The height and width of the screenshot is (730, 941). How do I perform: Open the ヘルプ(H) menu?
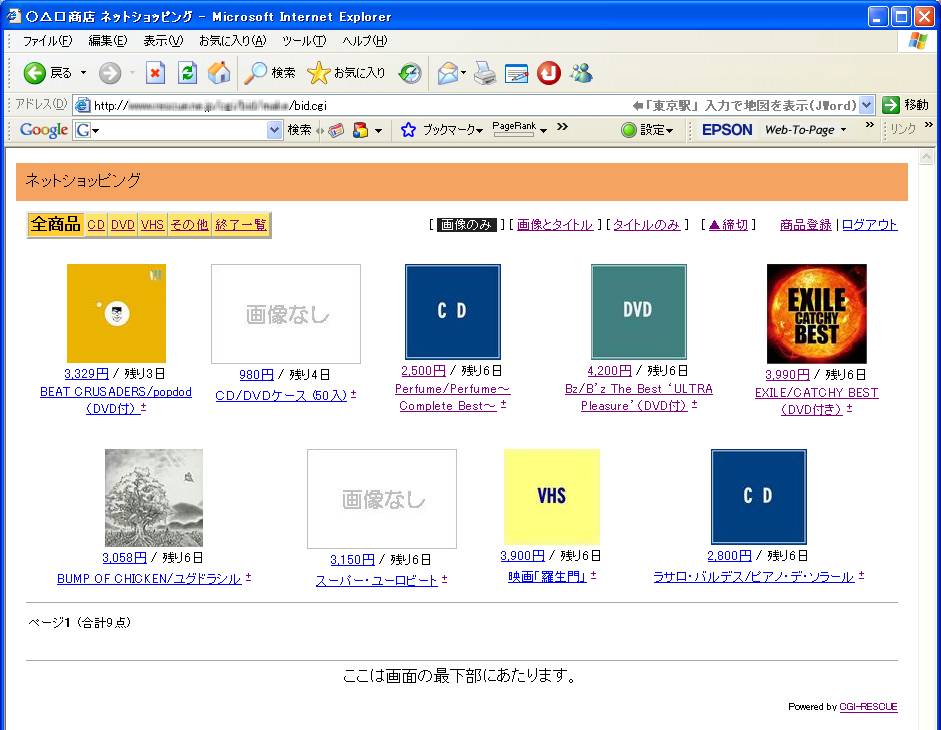tap(365, 41)
